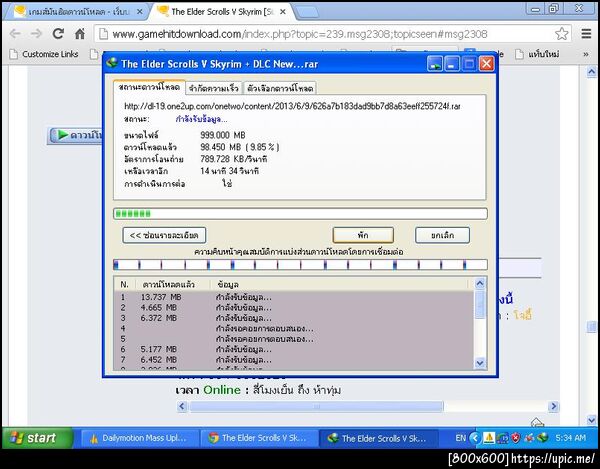600x469 pixels.
Task: Select connection row 5 in the list
Action: coord(293,339)
